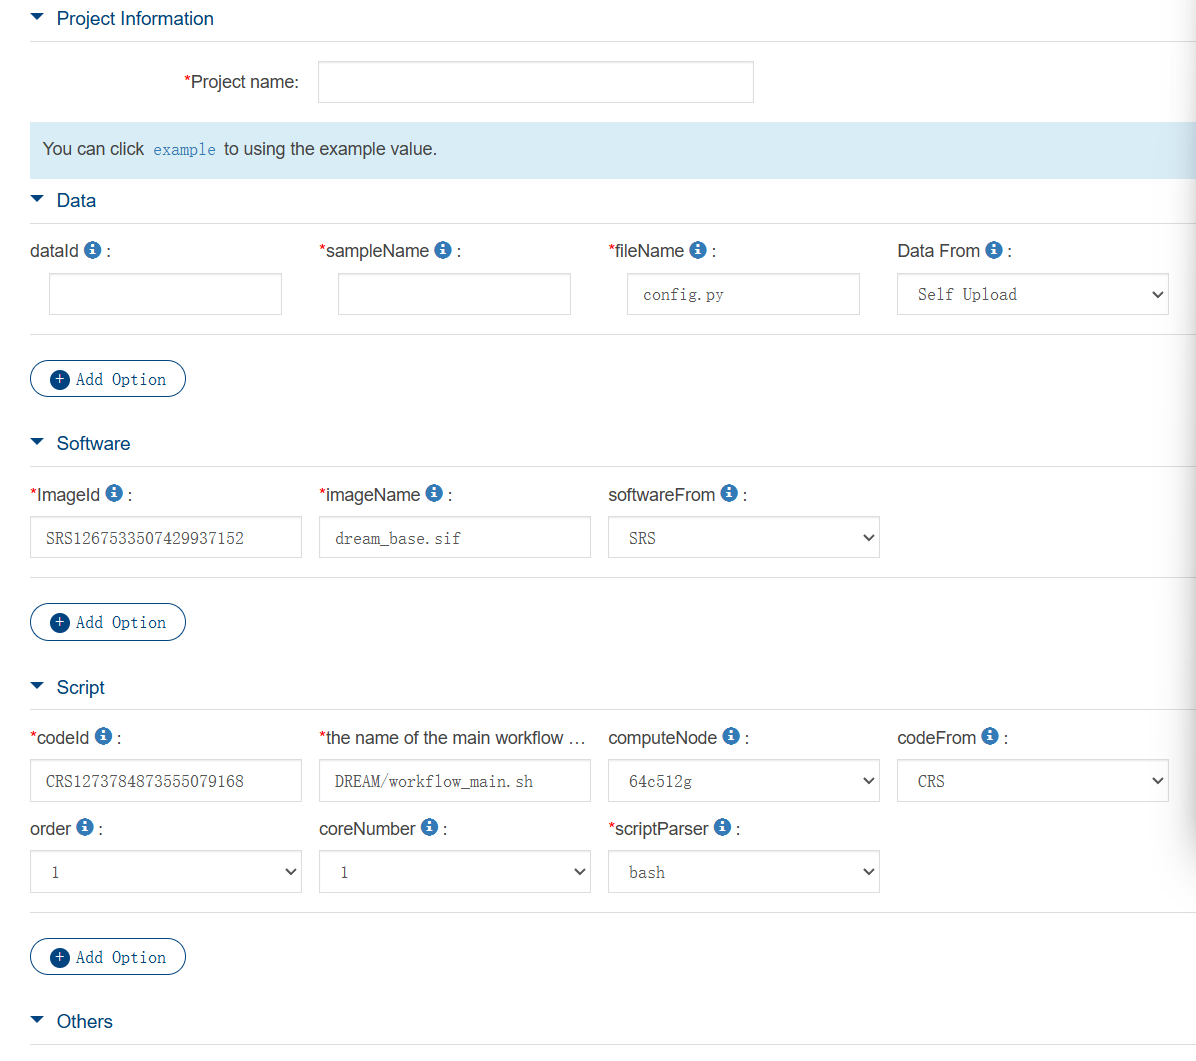1196x1061 pixels.
Task: Click info icon next to coreNumber
Action: point(429,827)
